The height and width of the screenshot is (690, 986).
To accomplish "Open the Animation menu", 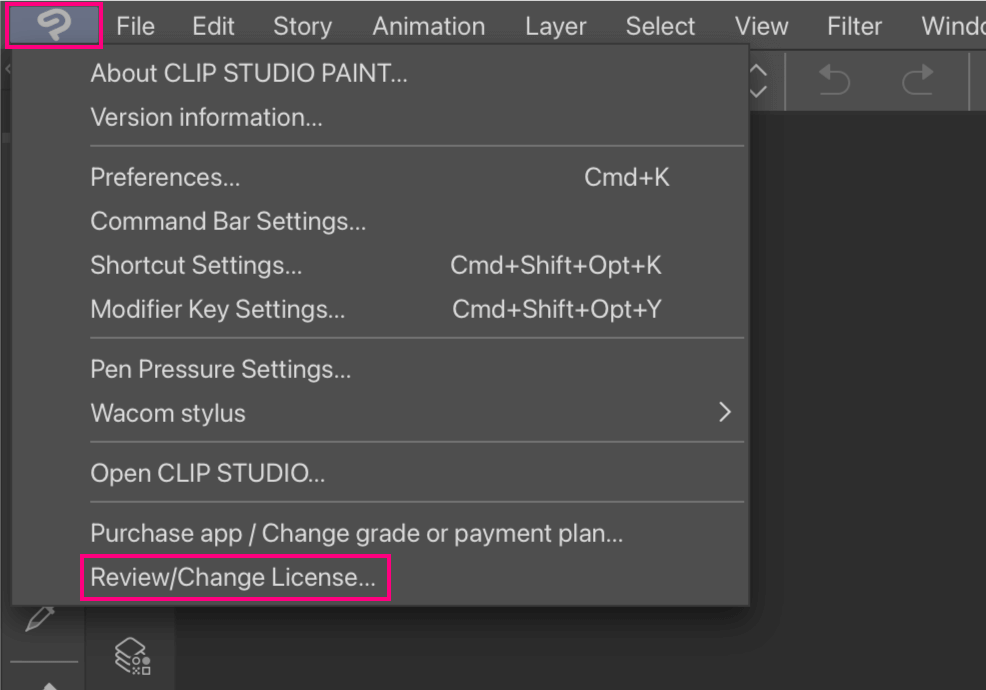I will pos(428,26).
